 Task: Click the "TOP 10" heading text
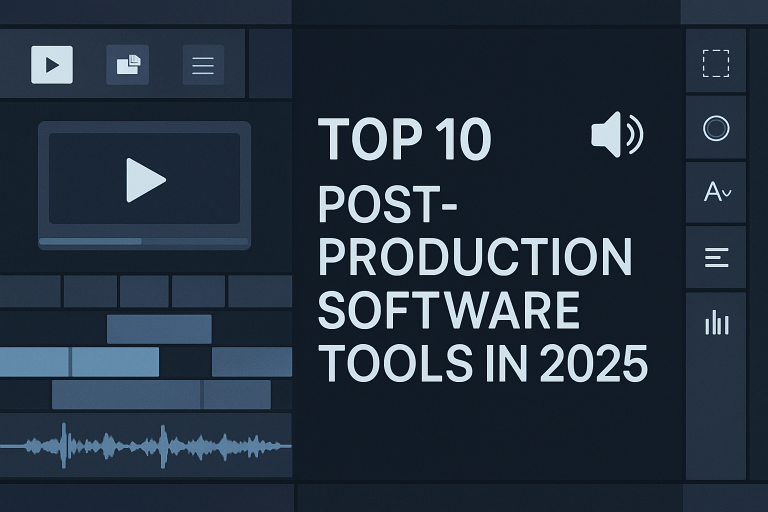(x=405, y=139)
